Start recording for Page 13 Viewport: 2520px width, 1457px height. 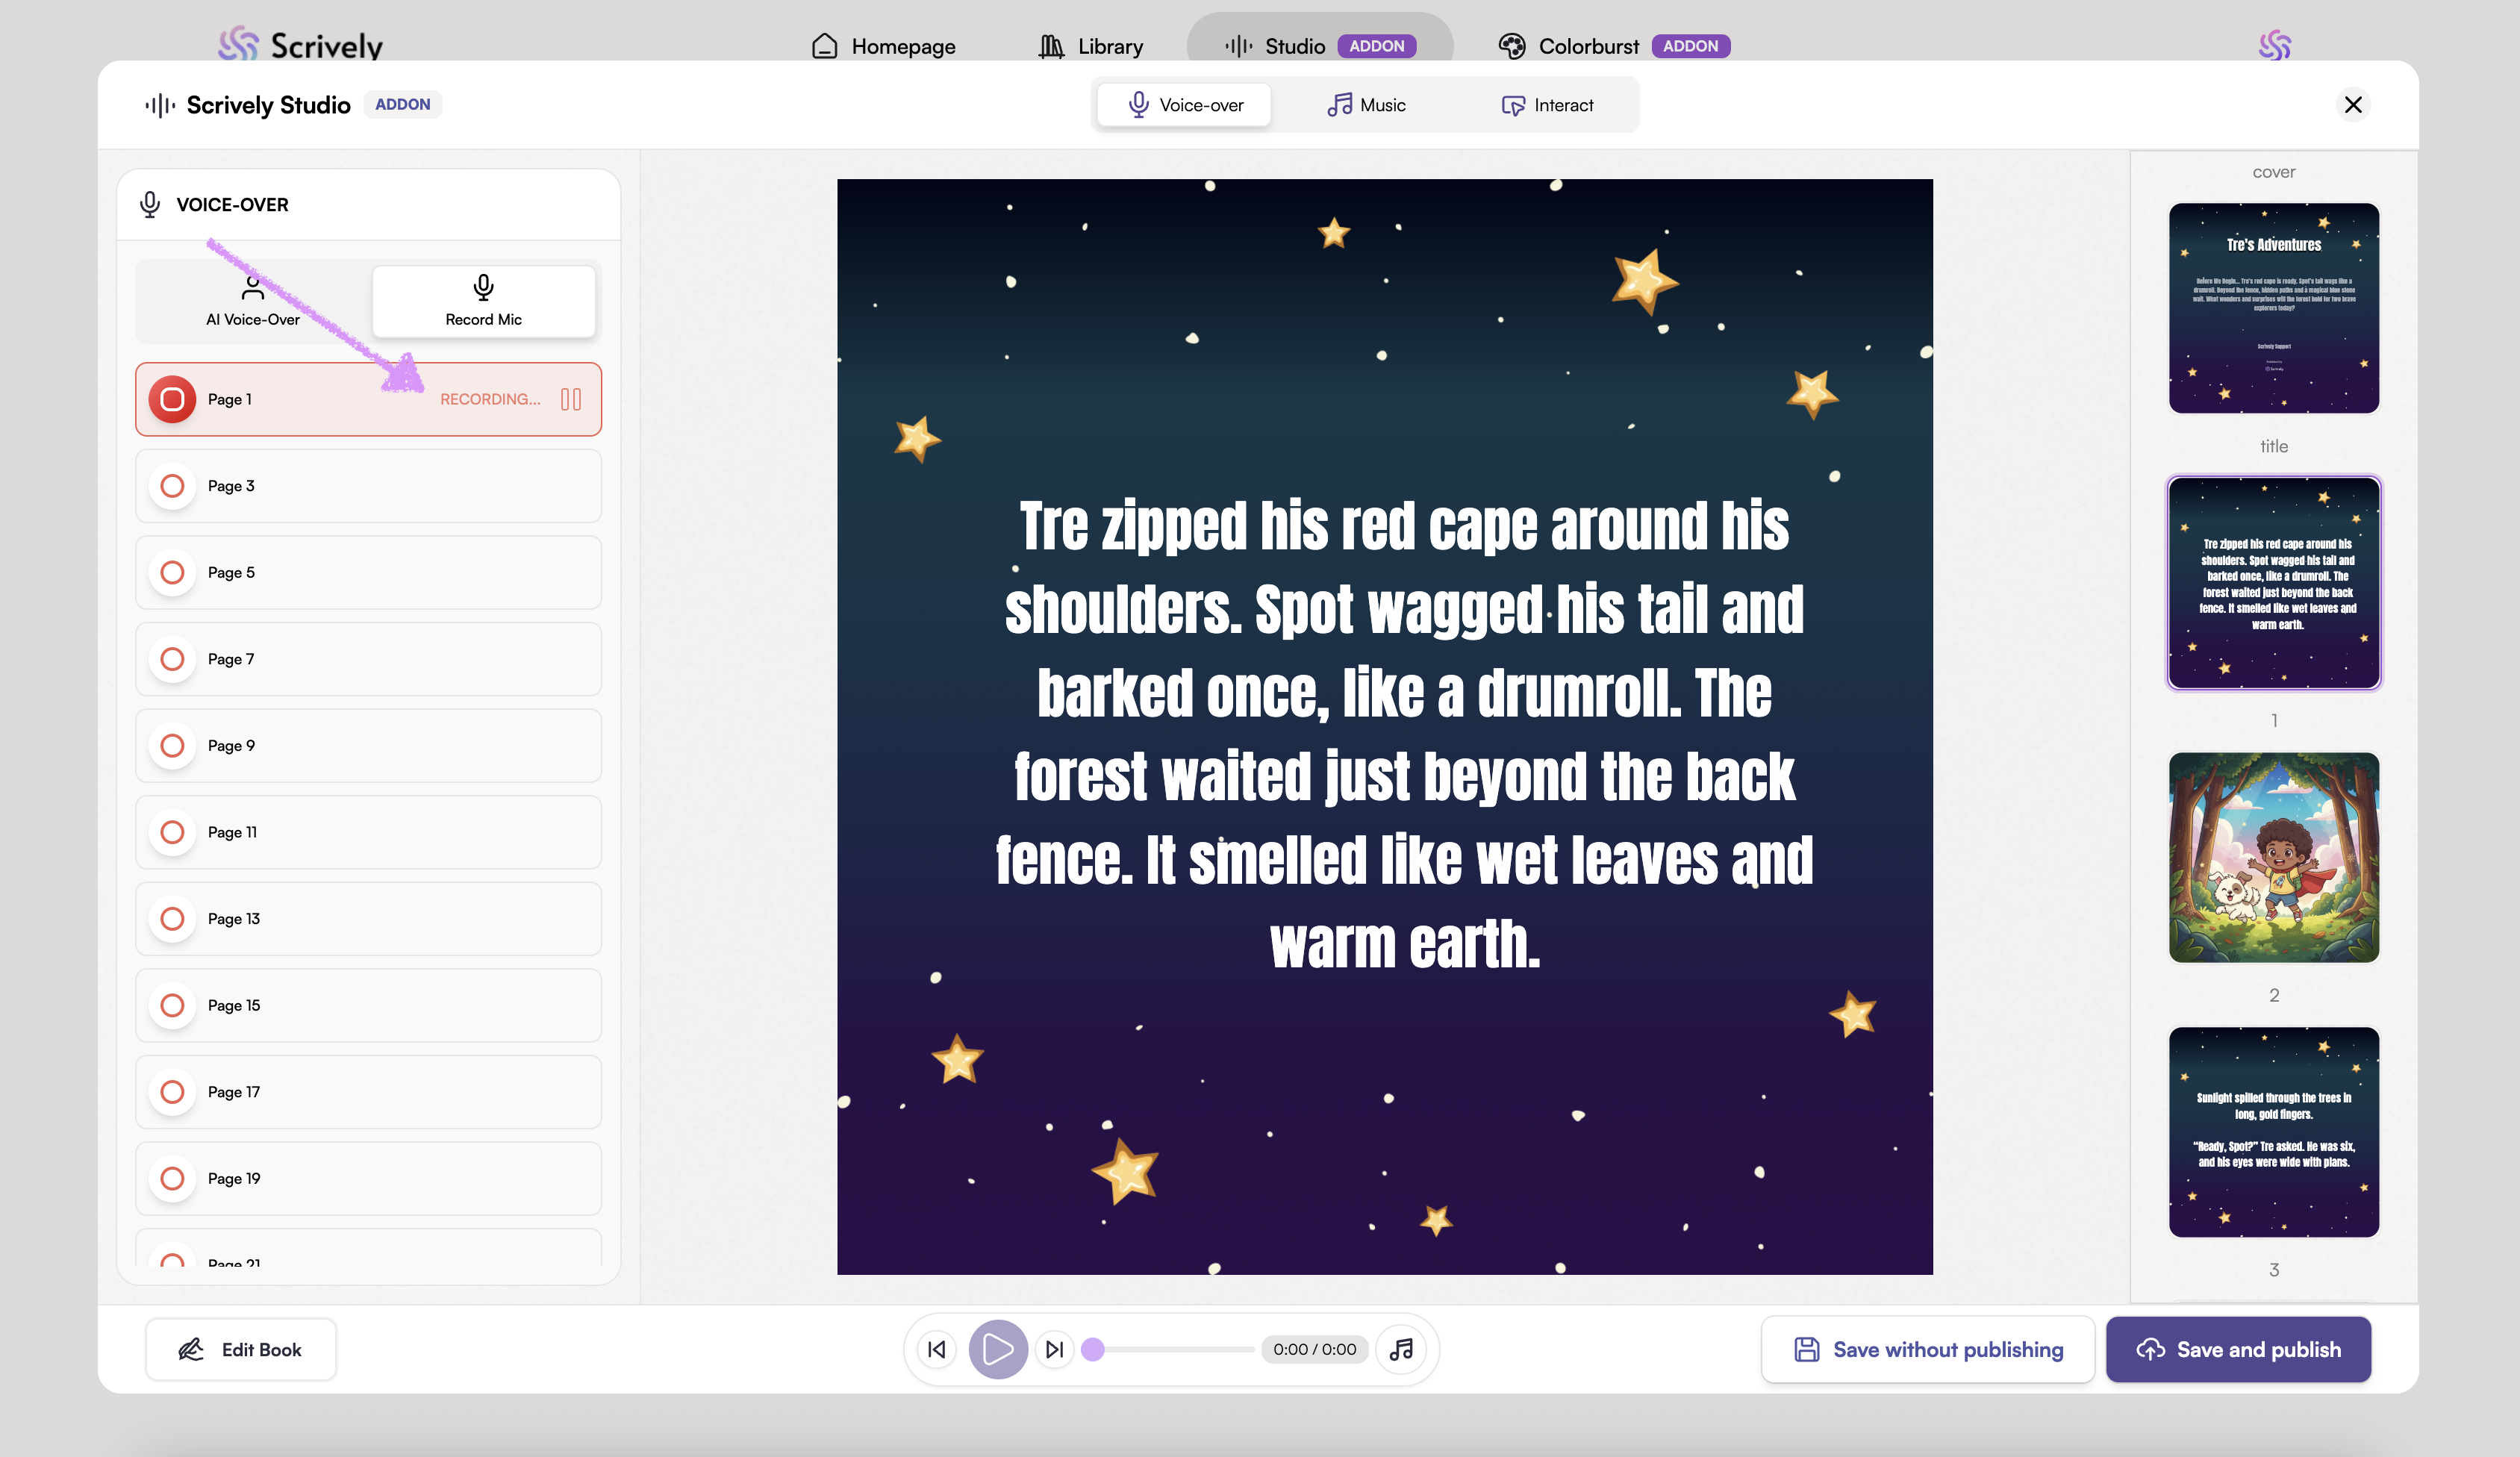tap(172, 919)
